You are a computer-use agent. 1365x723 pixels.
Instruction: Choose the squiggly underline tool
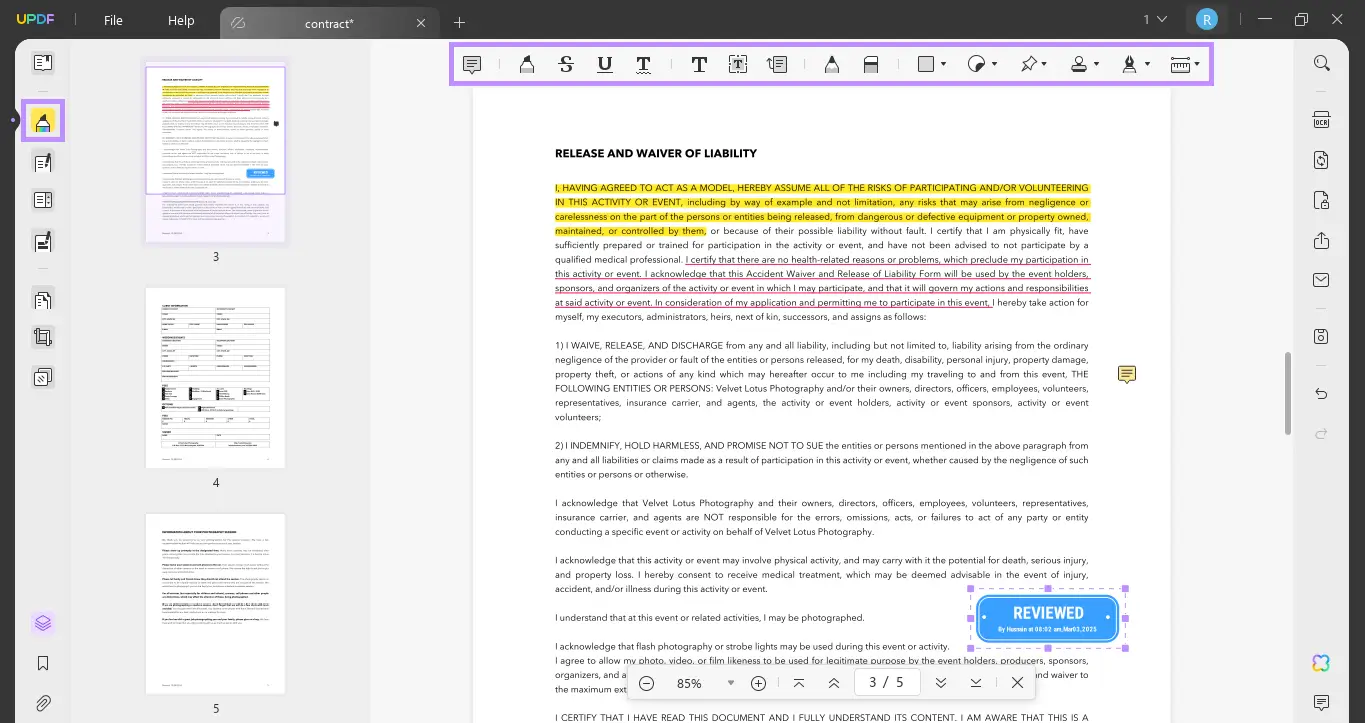click(643, 65)
